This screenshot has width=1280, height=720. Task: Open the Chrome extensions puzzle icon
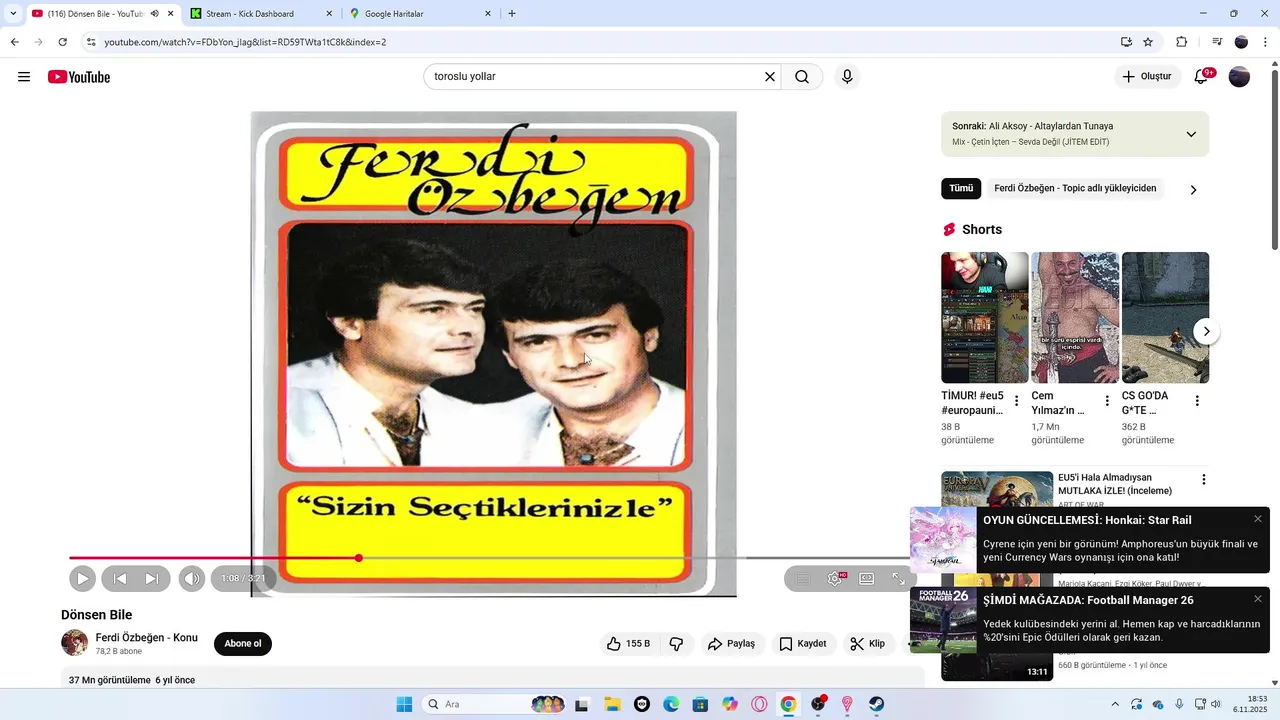pyautogui.click(x=1181, y=42)
